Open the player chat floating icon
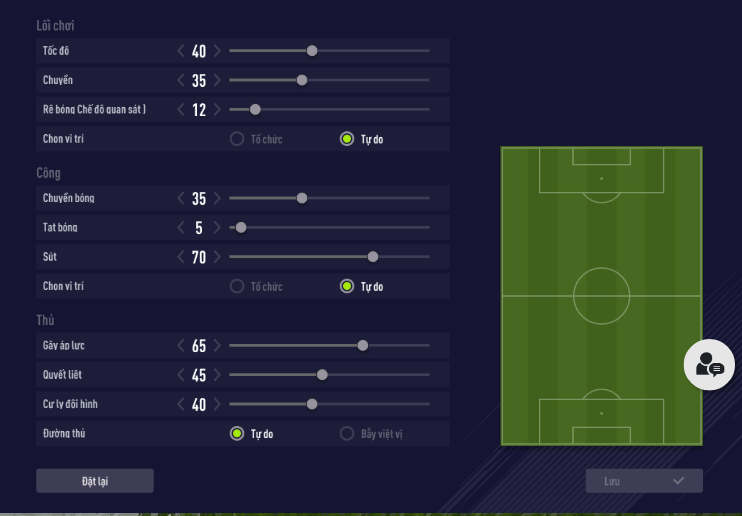Screen dimensions: 742x516 coord(709,364)
